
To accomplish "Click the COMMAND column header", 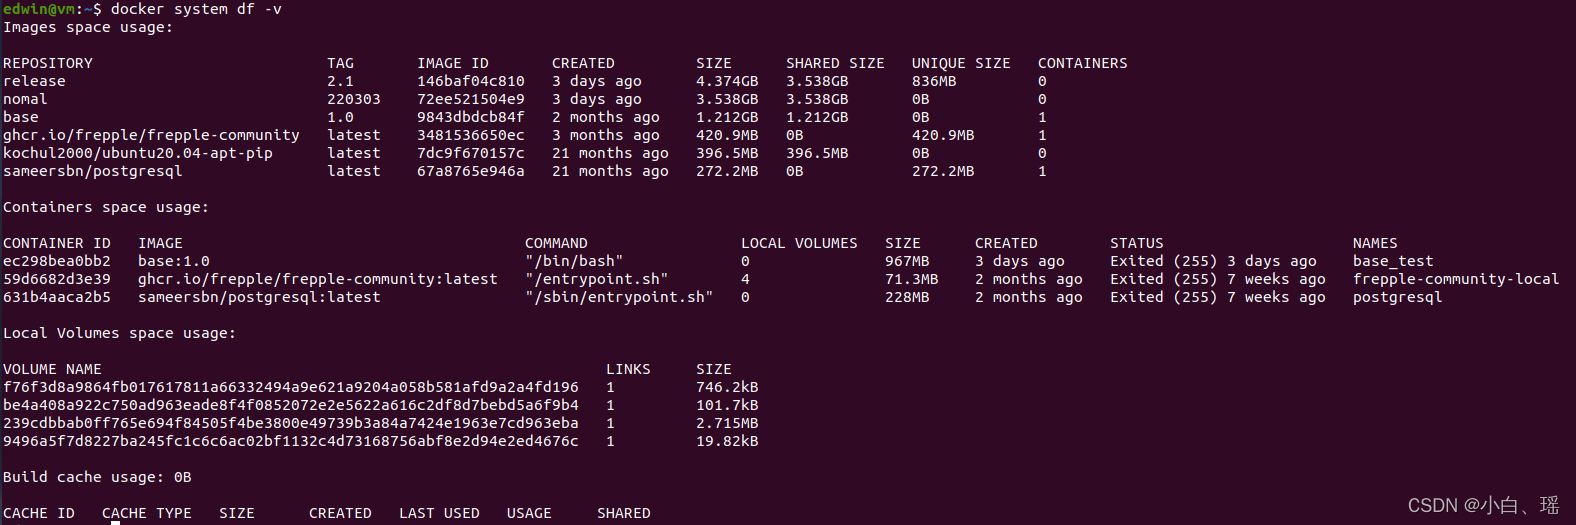I will coord(556,243).
